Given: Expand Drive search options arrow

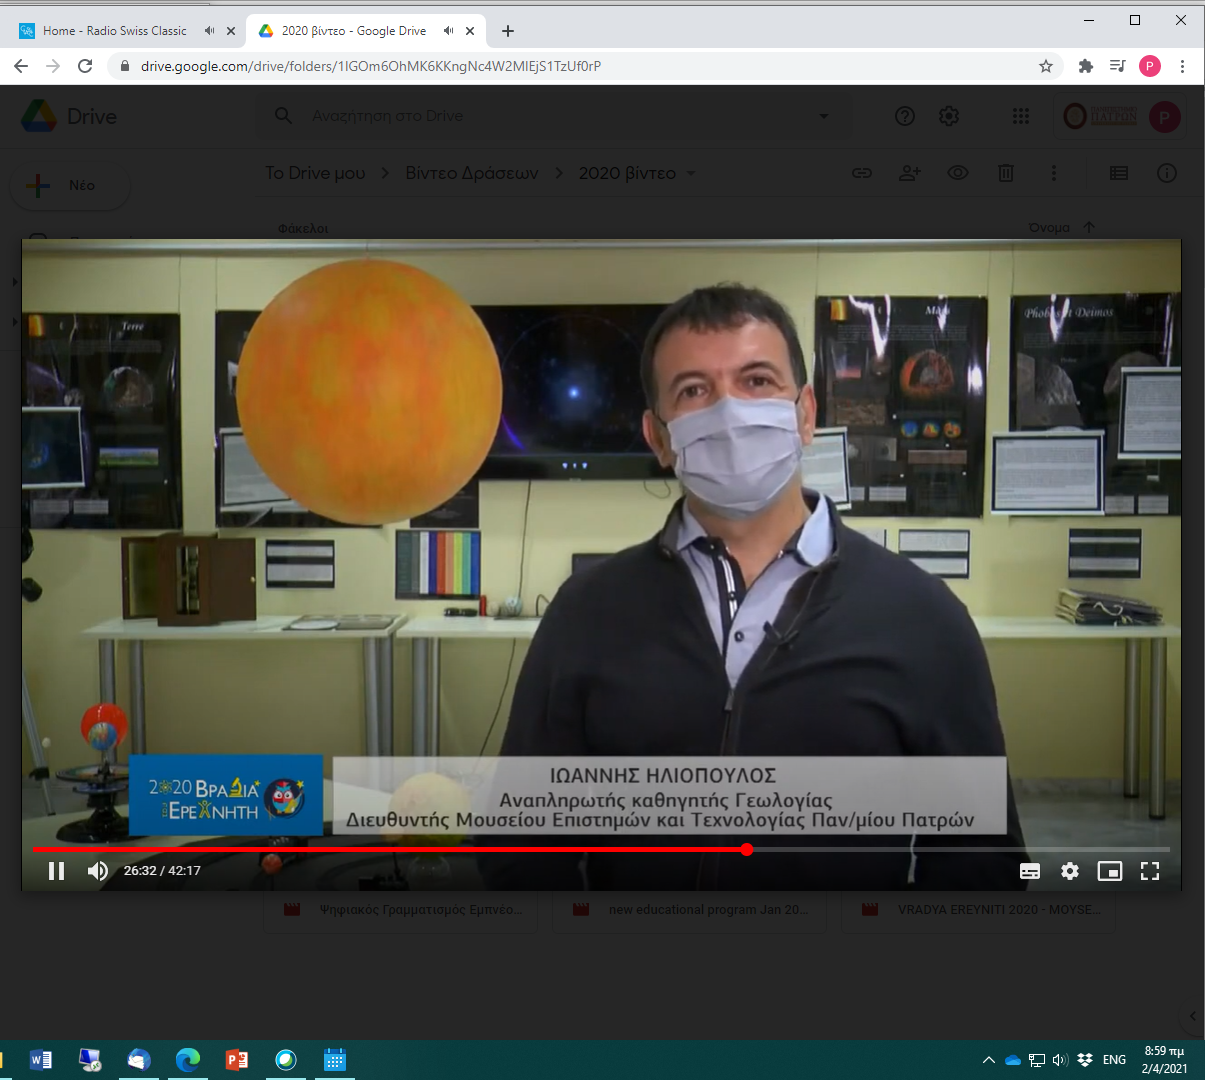Looking at the screenshot, I should 823,116.
